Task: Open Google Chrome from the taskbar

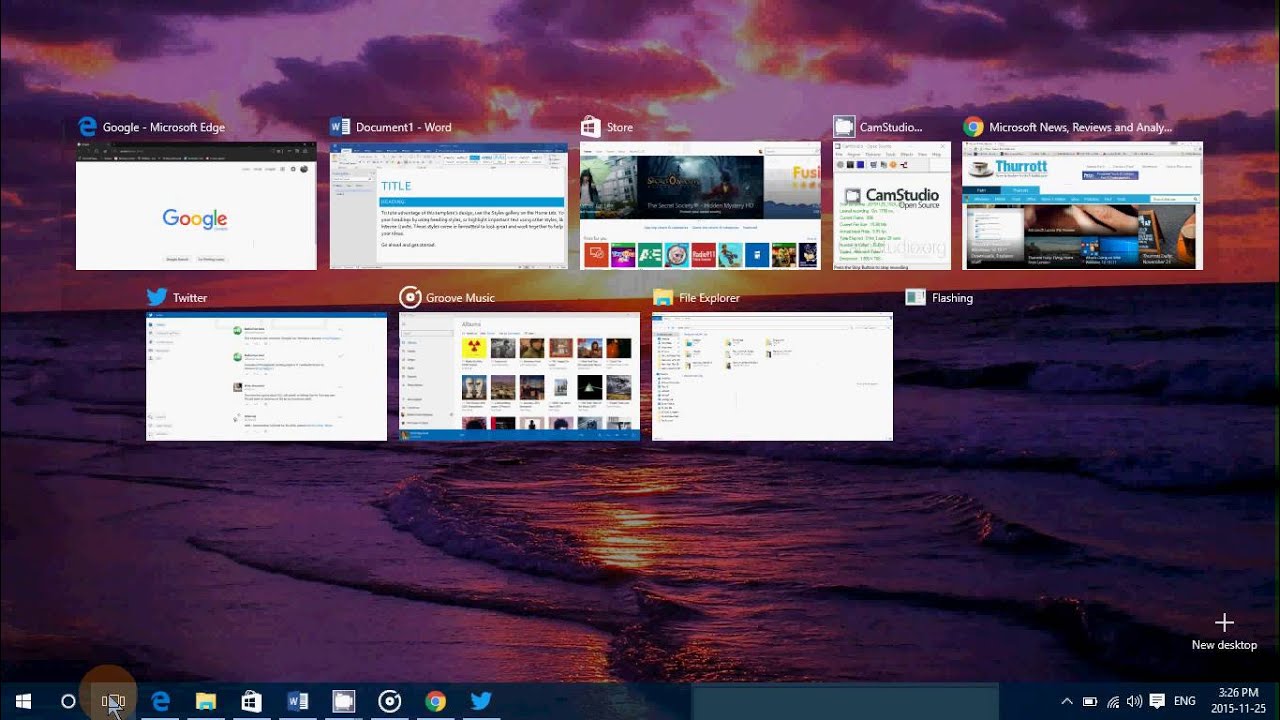Action: [x=435, y=701]
